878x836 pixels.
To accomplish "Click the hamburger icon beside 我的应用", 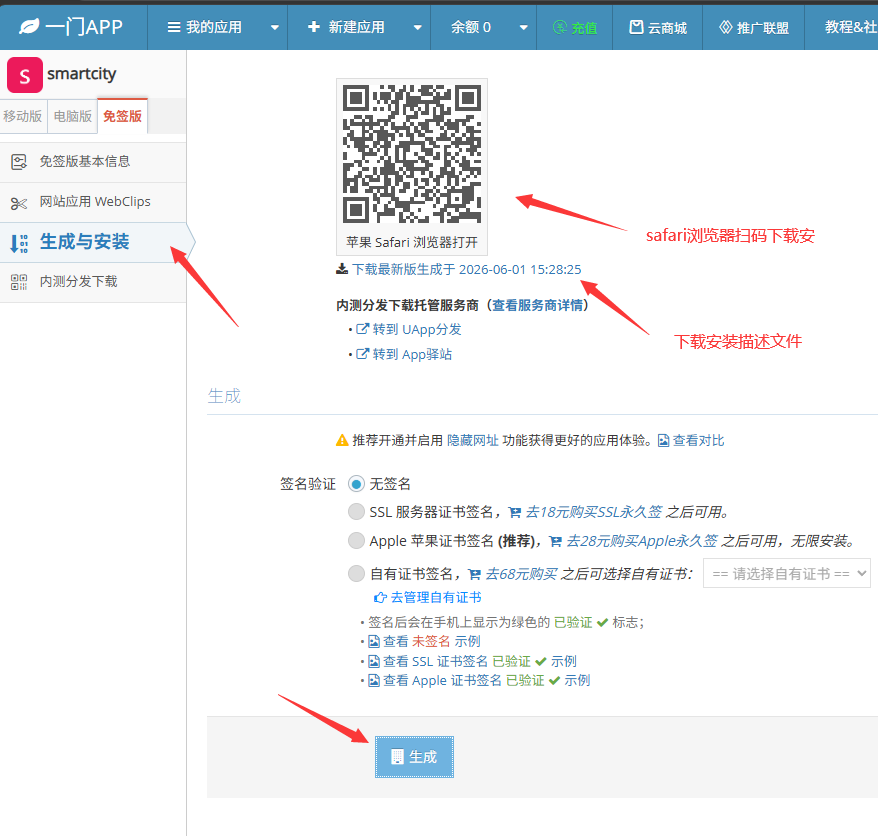I will [174, 27].
